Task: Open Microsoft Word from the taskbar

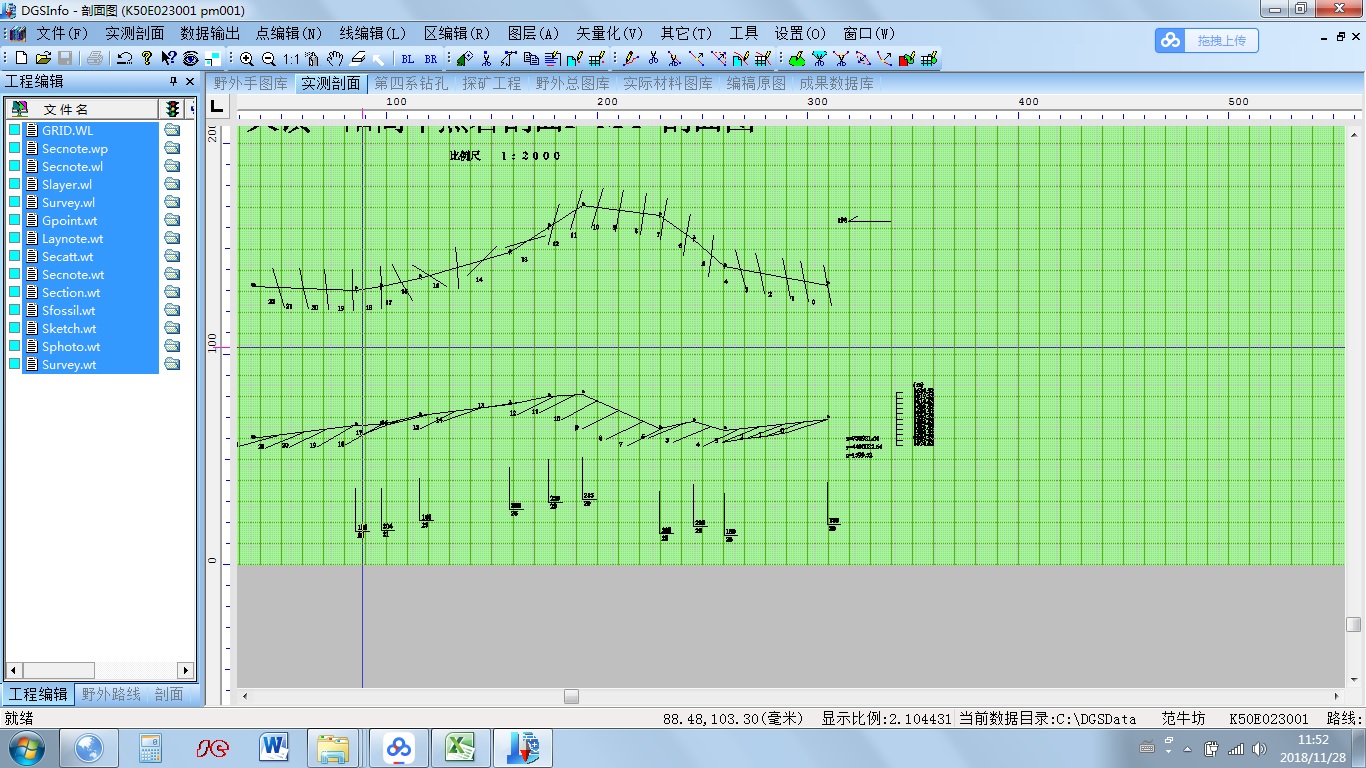Action: click(273, 747)
